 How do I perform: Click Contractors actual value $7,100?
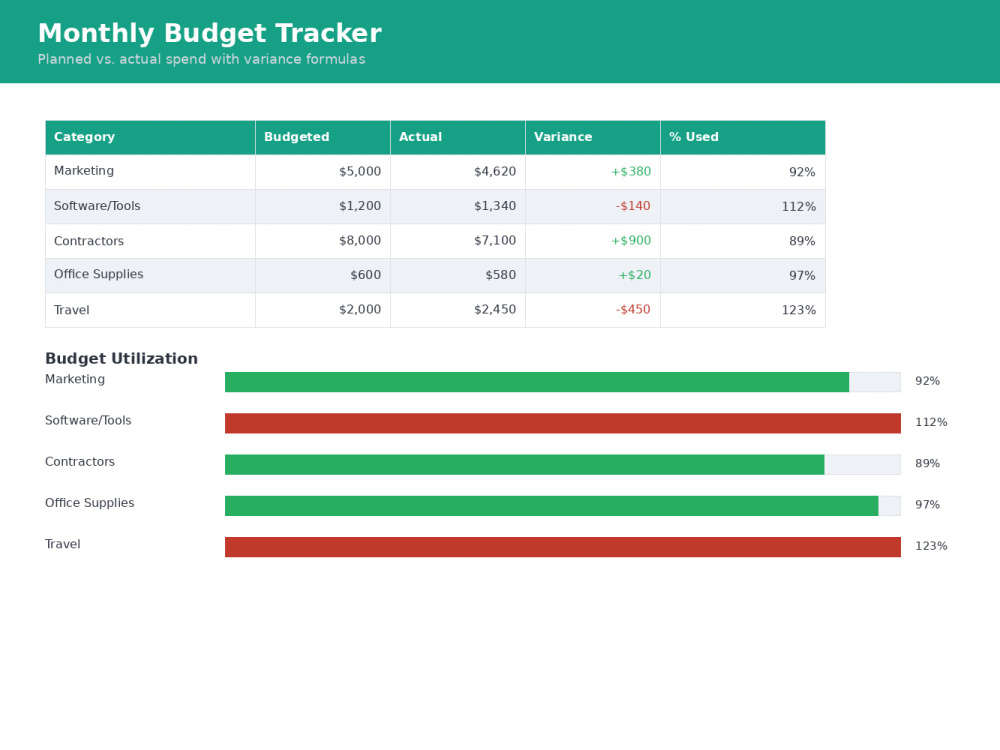[458, 241]
